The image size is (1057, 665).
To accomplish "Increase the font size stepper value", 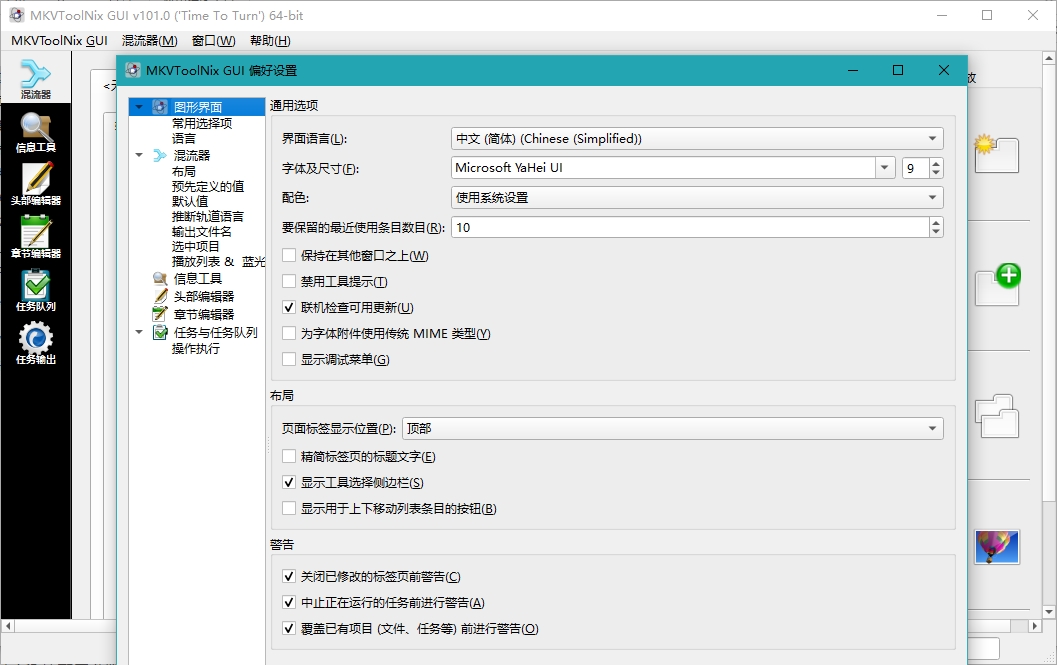I will click(x=936, y=163).
